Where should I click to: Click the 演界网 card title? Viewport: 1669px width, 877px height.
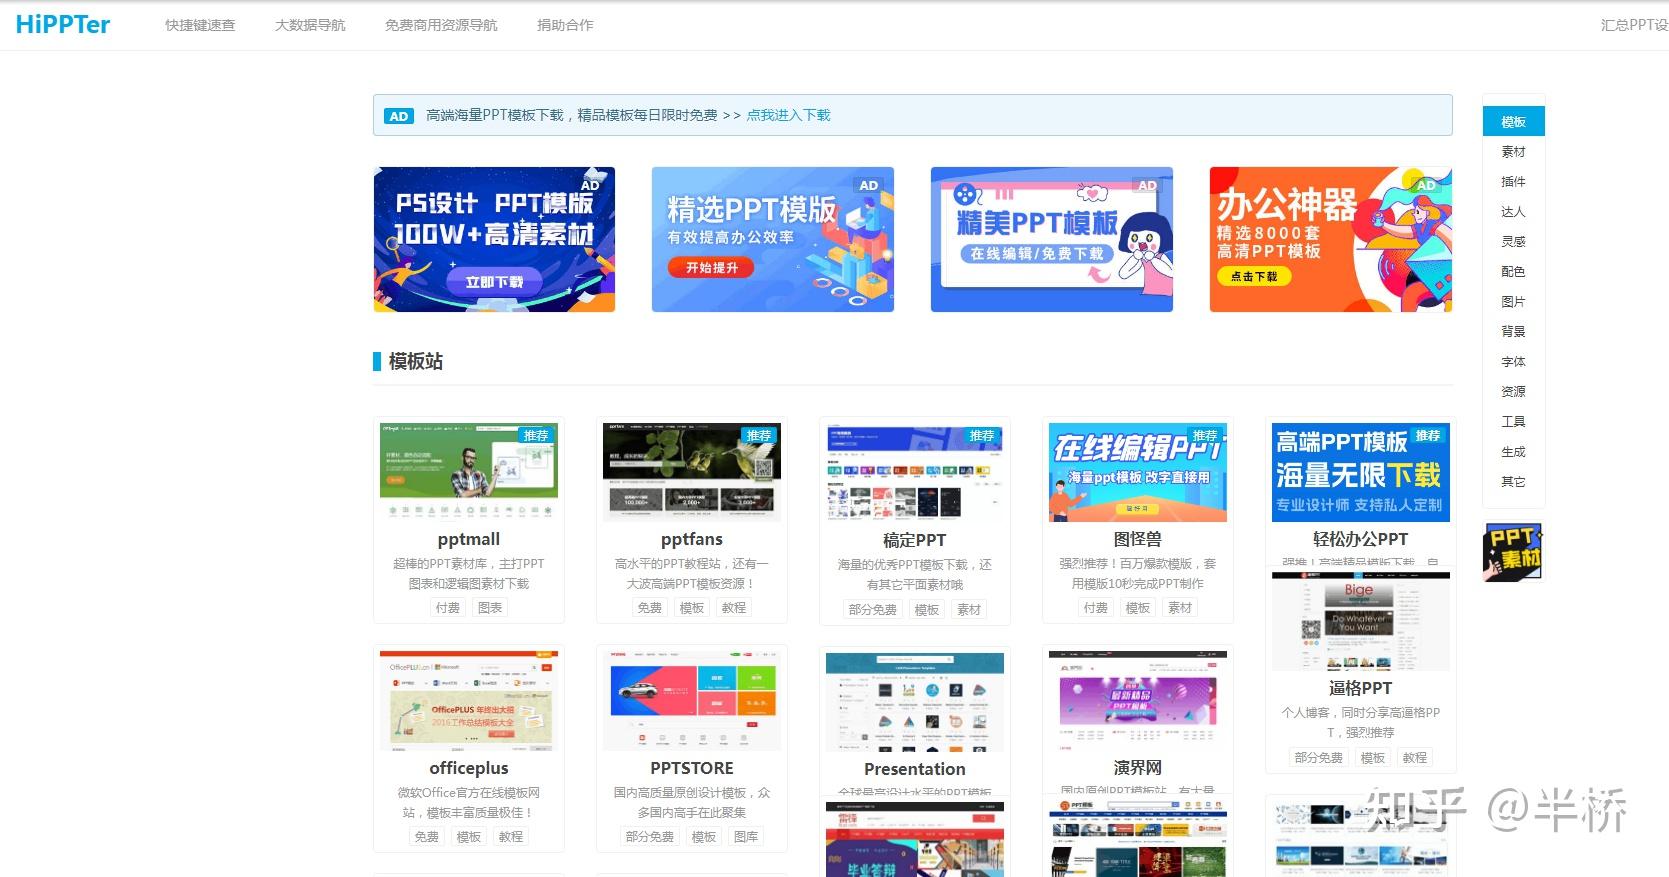point(1138,768)
